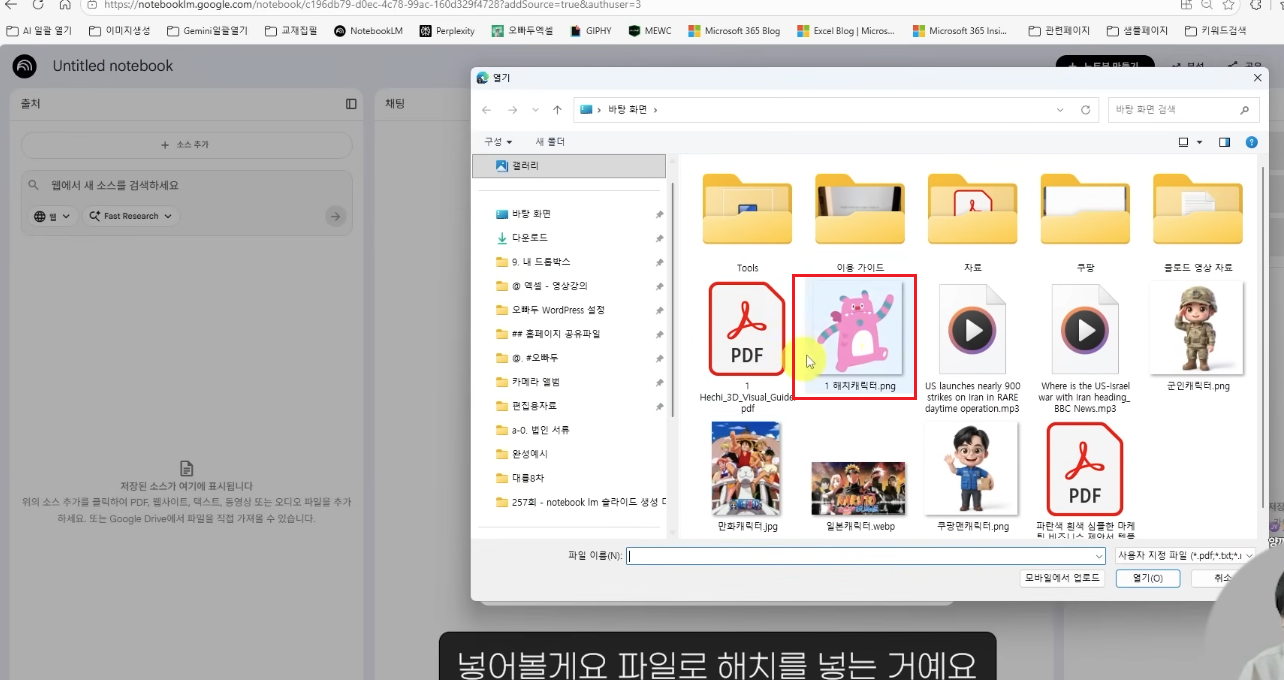Select the Hechi_3D_Visual_Guide pdf file

pos(747,345)
